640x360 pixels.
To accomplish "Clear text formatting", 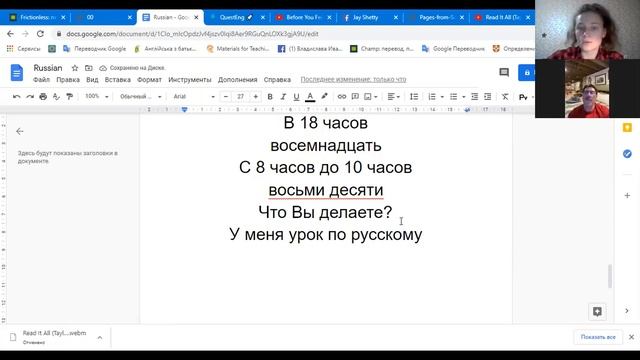I will coord(505,97).
